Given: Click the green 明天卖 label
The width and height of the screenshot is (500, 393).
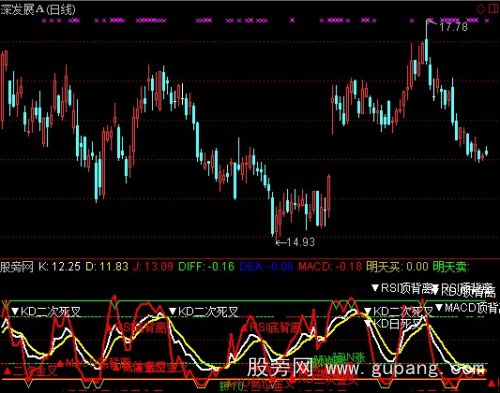Looking at the screenshot, I should click(451, 267).
